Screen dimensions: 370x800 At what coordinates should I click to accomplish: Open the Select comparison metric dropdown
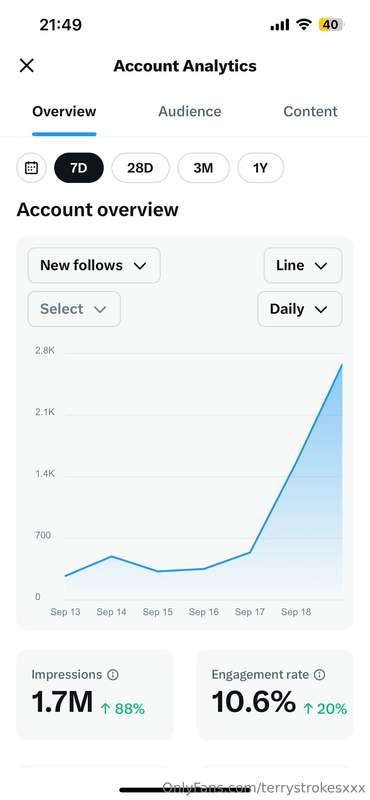pyautogui.click(x=74, y=309)
